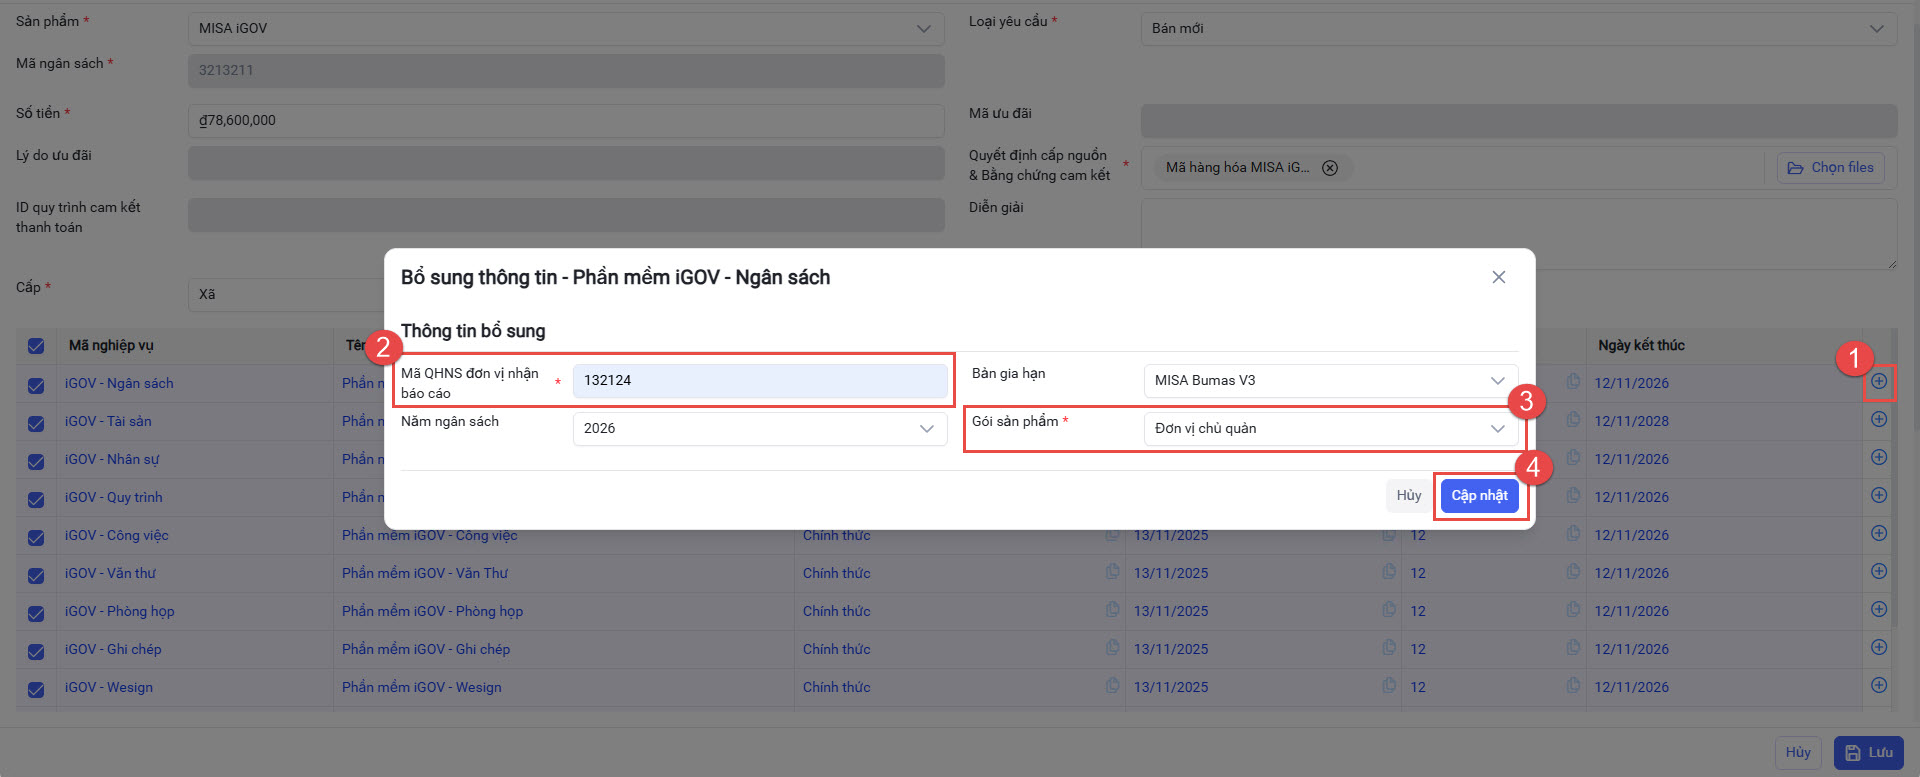Click copy icon before end date in iGOV - Nhân sự row
1920x777 pixels.
[1573, 457]
